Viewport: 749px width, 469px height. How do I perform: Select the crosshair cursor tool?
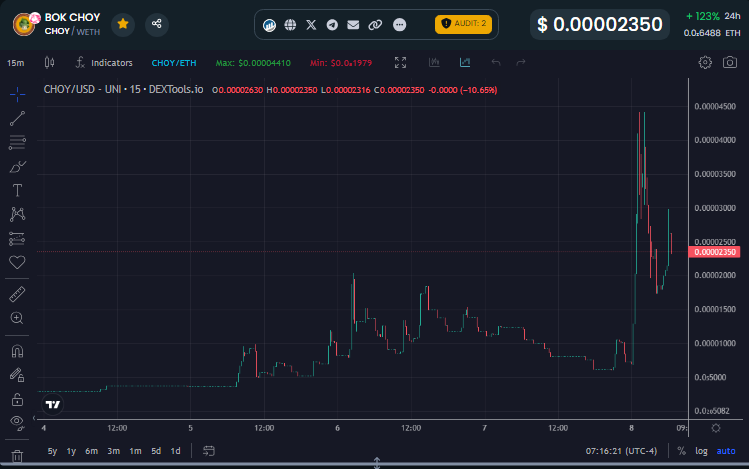(x=17, y=94)
